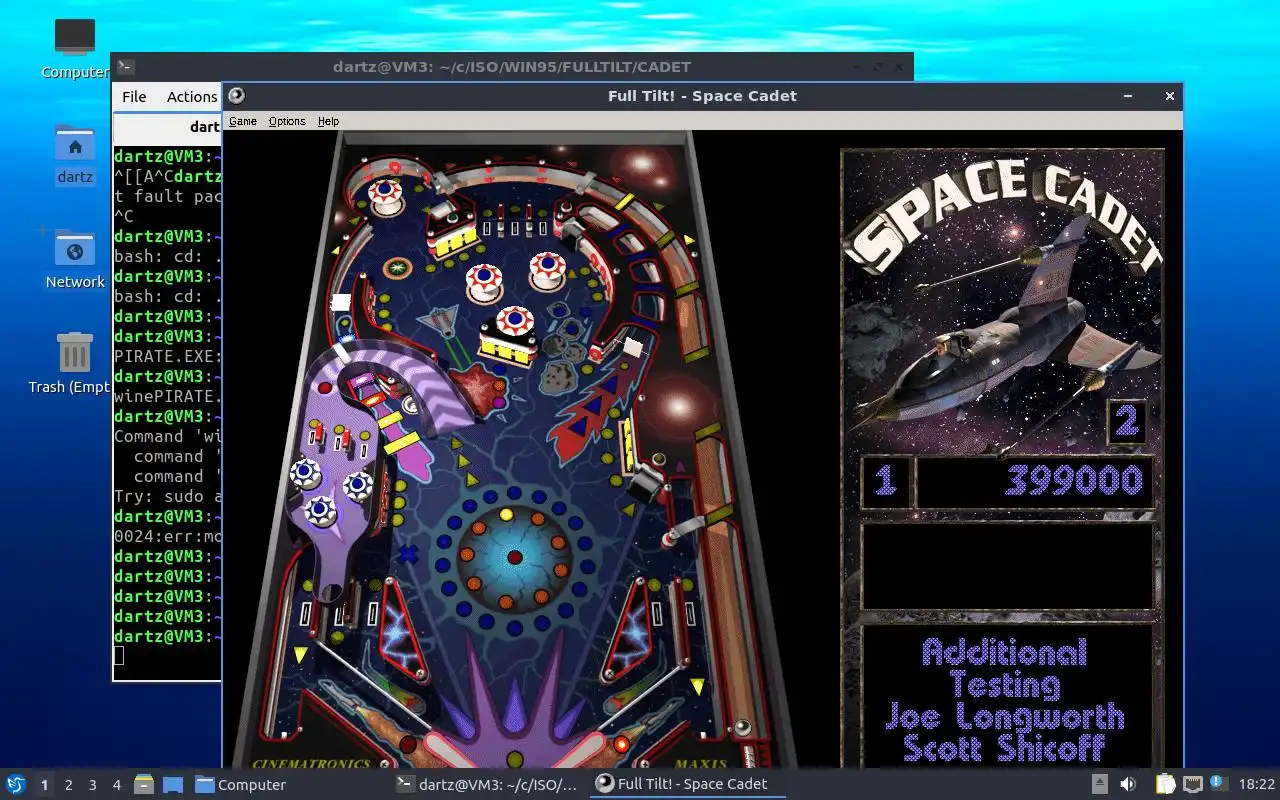The width and height of the screenshot is (1280, 800).
Task: Open the Trash desktop icon
Action: [x=74, y=364]
